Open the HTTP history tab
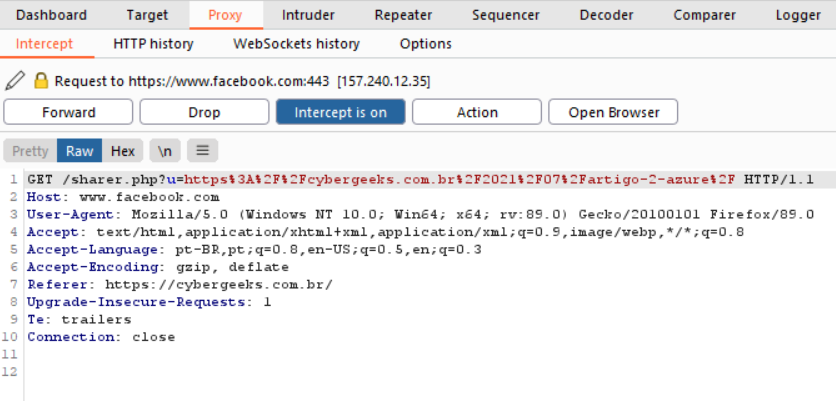836x401 pixels. [153, 44]
